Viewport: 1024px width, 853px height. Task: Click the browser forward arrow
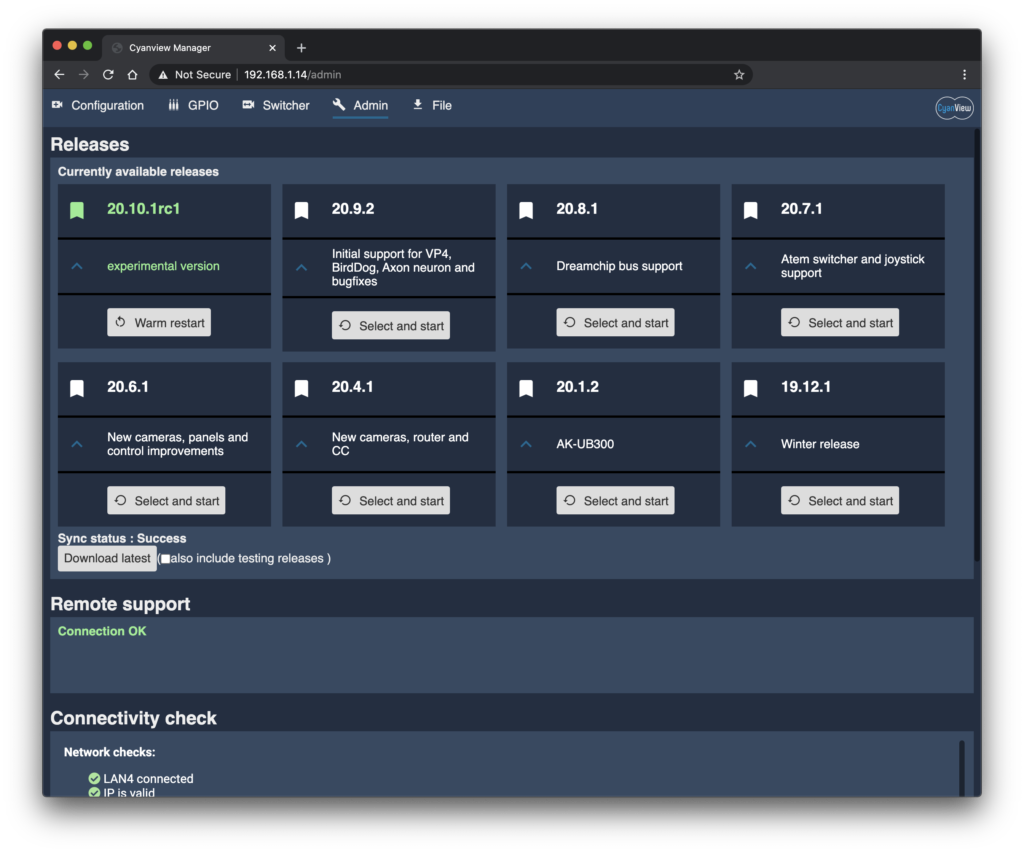pyautogui.click(x=84, y=74)
